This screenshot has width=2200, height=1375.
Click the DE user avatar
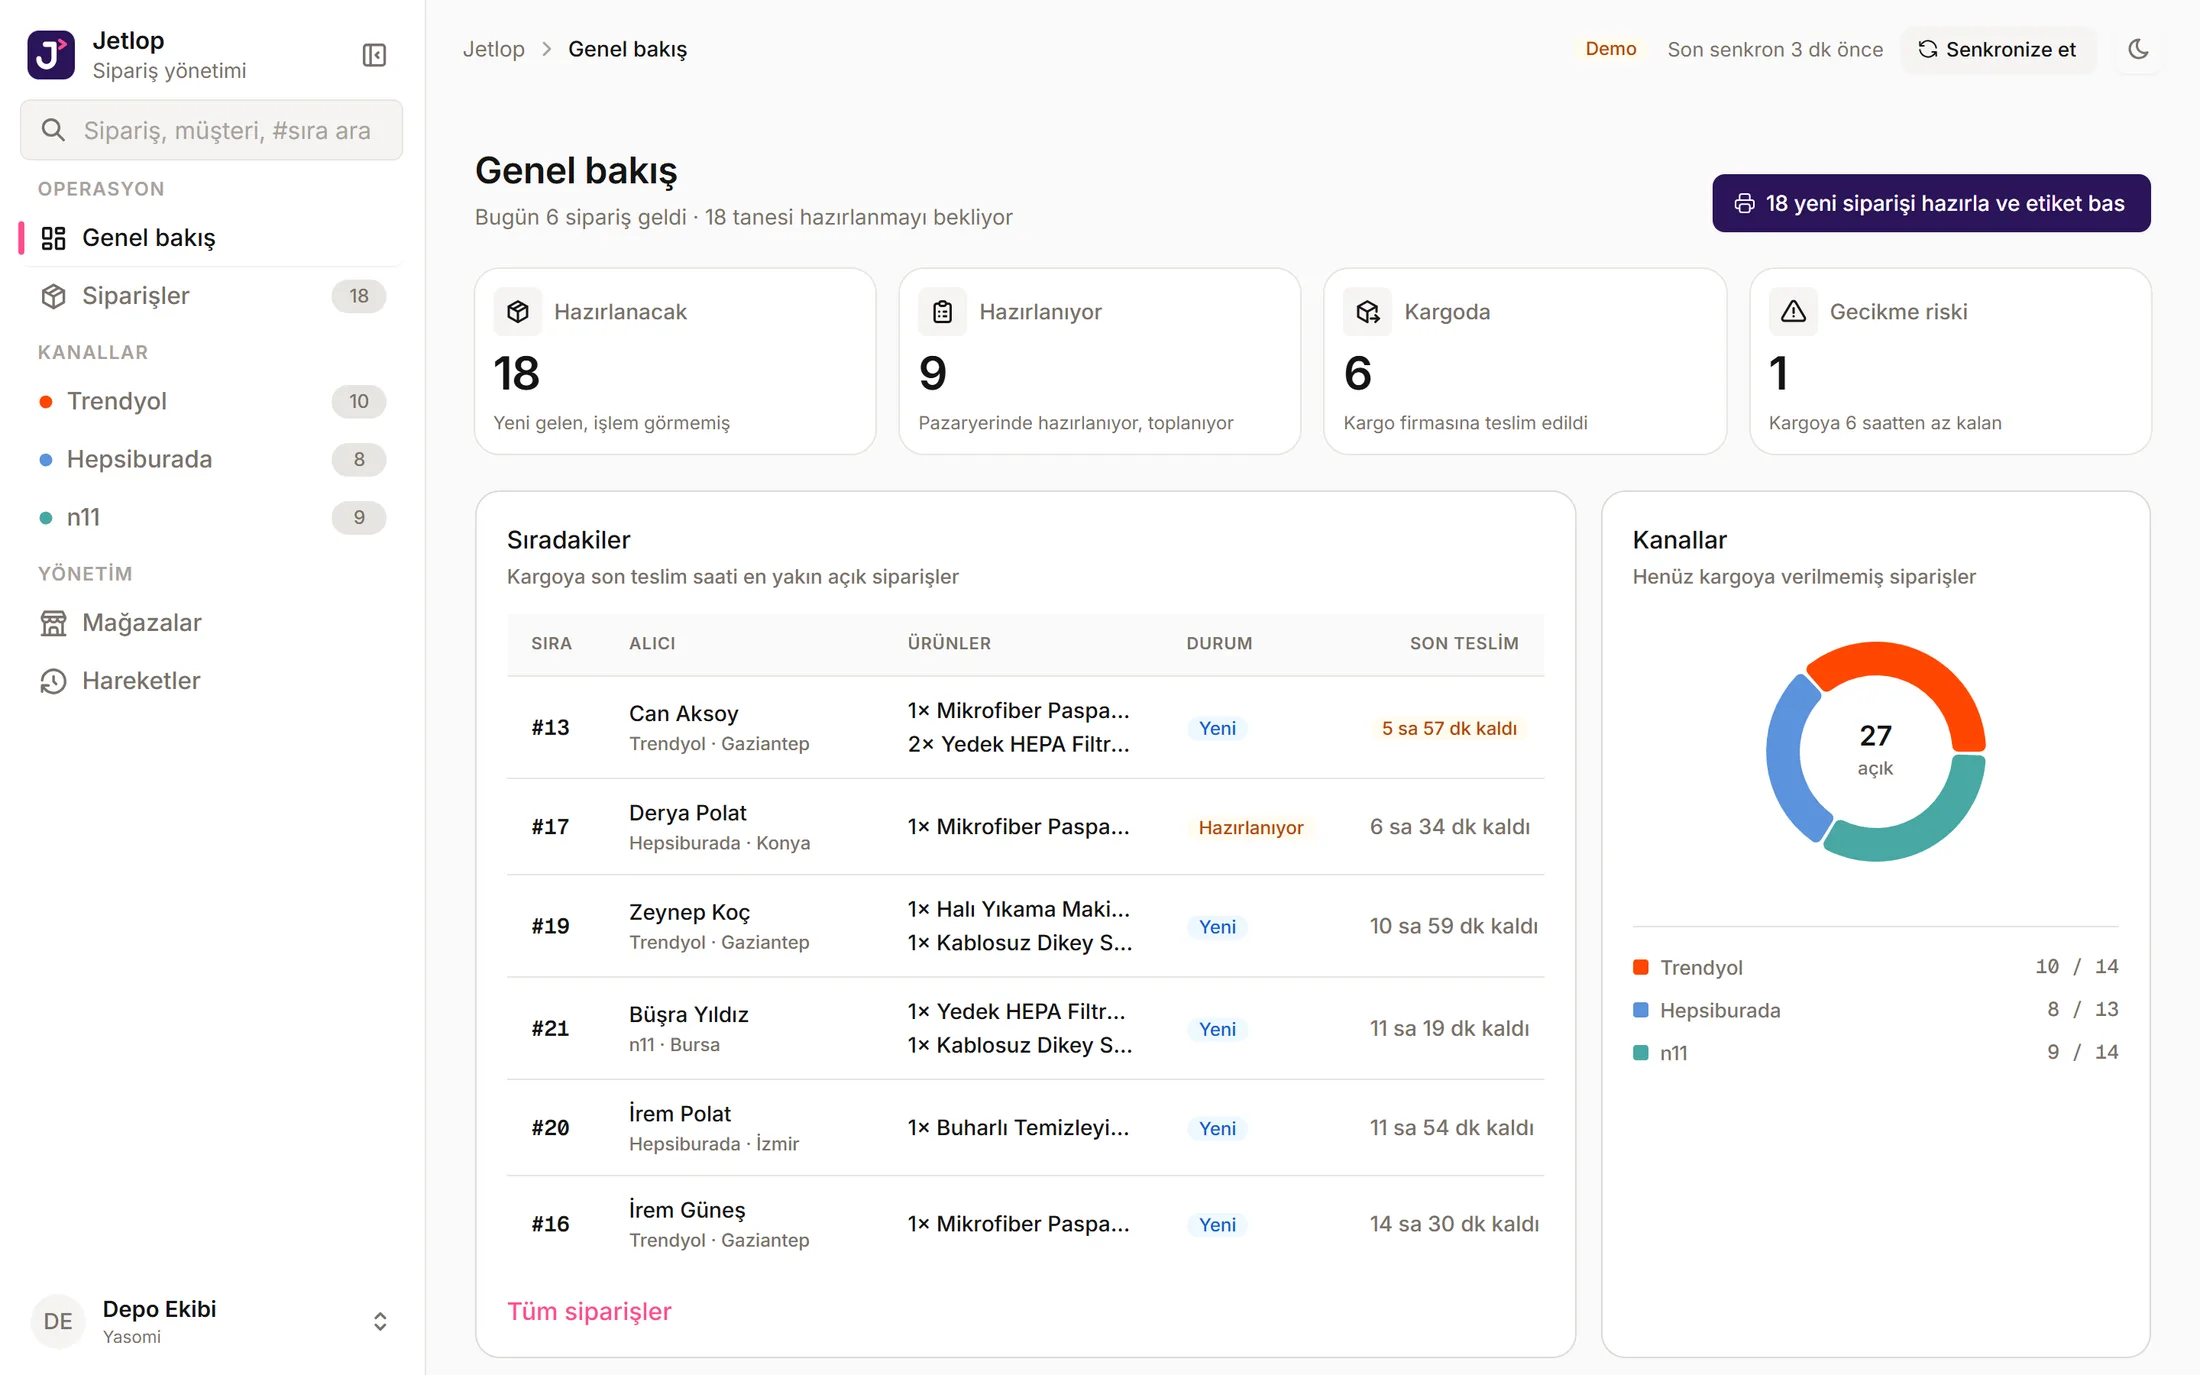pos(58,1321)
